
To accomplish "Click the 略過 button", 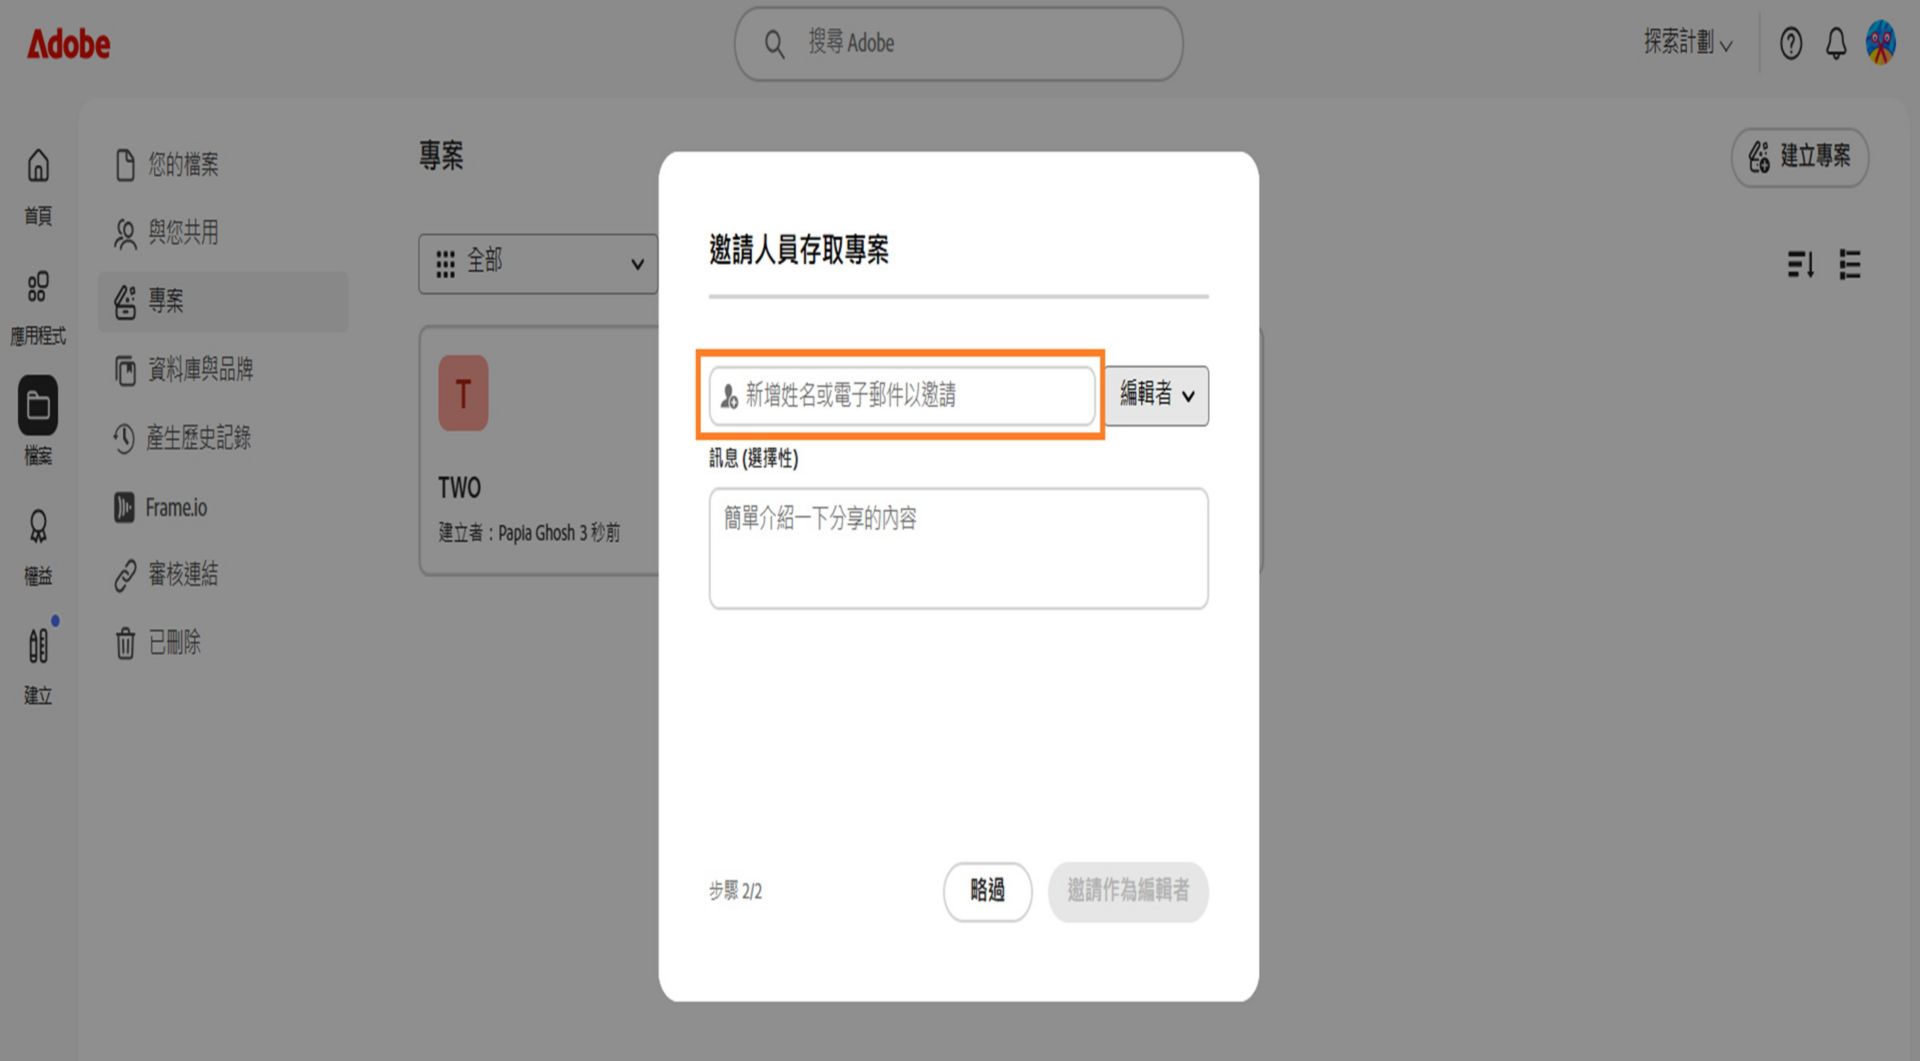I will click(x=987, y=891).
